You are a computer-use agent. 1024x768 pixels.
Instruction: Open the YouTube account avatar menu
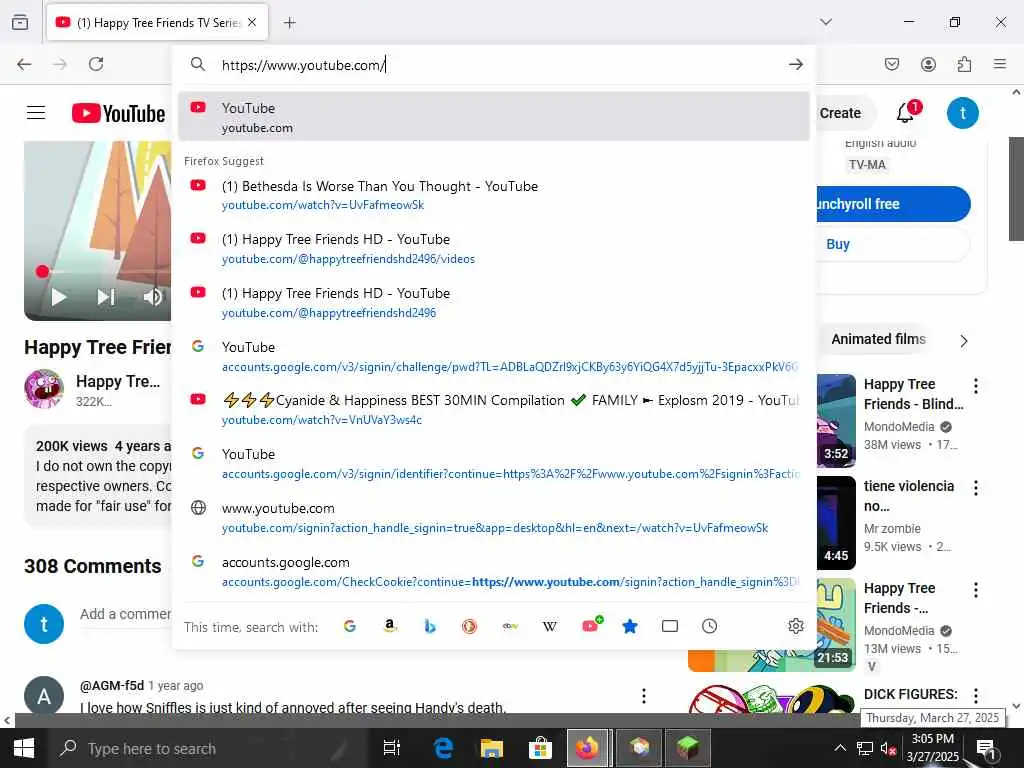point(963,113)
